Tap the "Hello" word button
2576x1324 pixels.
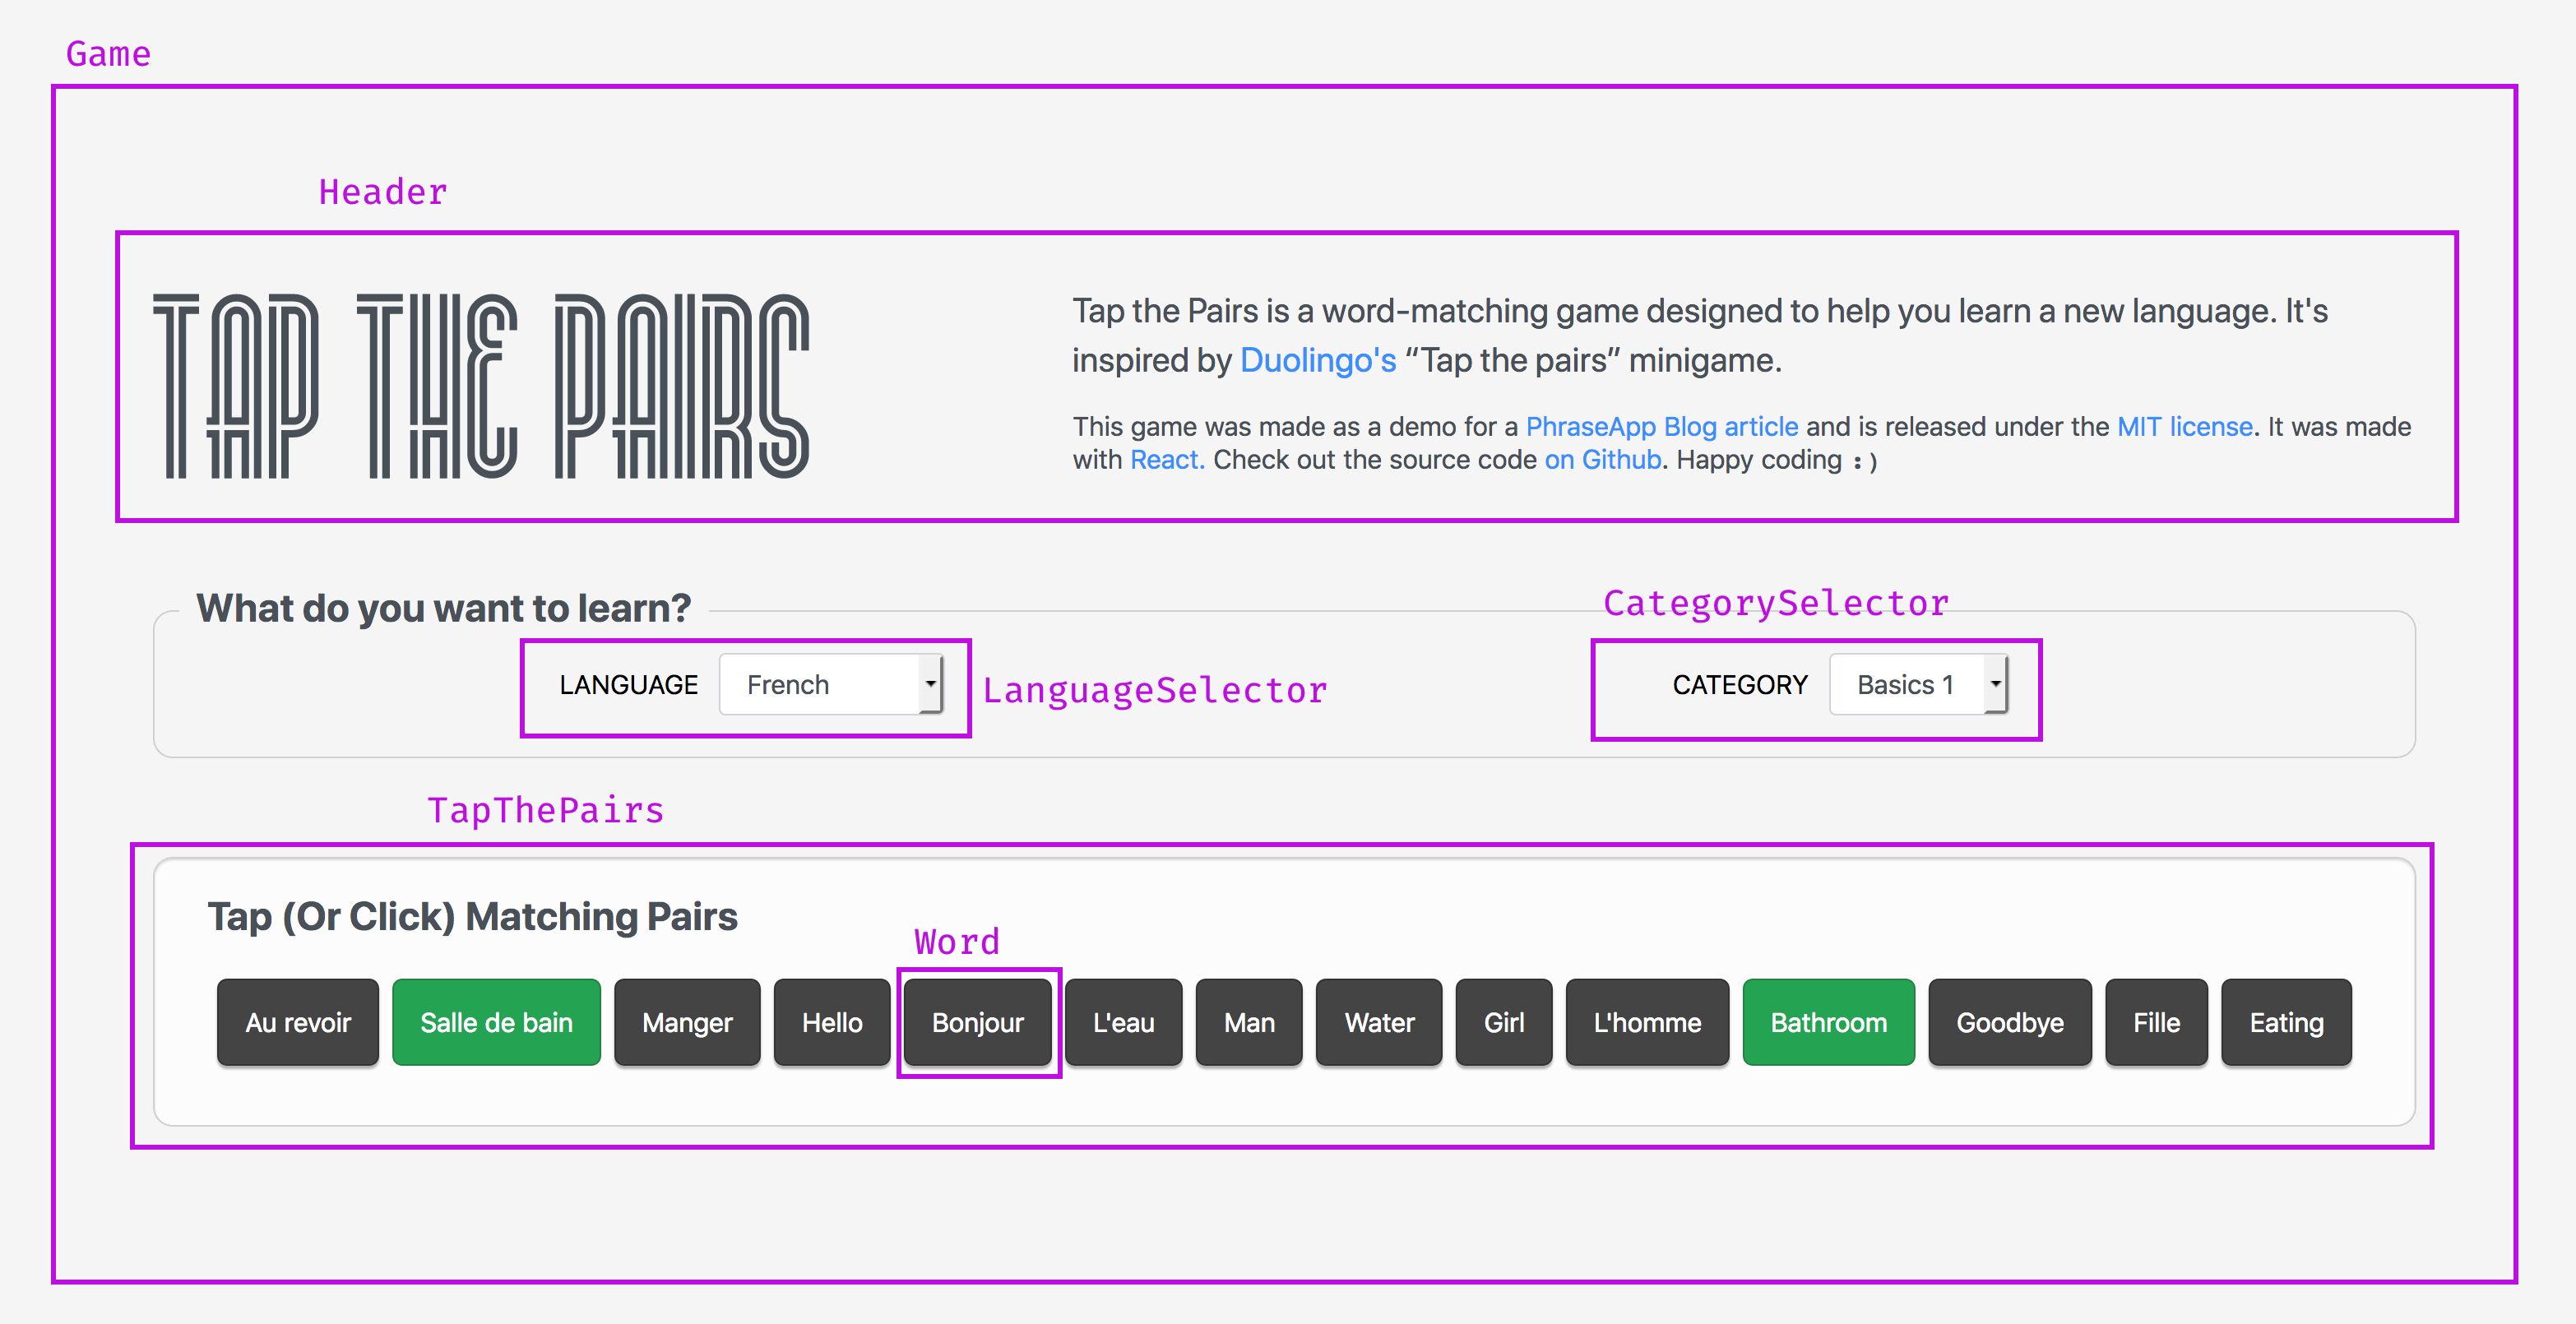tap(832, 1022)
